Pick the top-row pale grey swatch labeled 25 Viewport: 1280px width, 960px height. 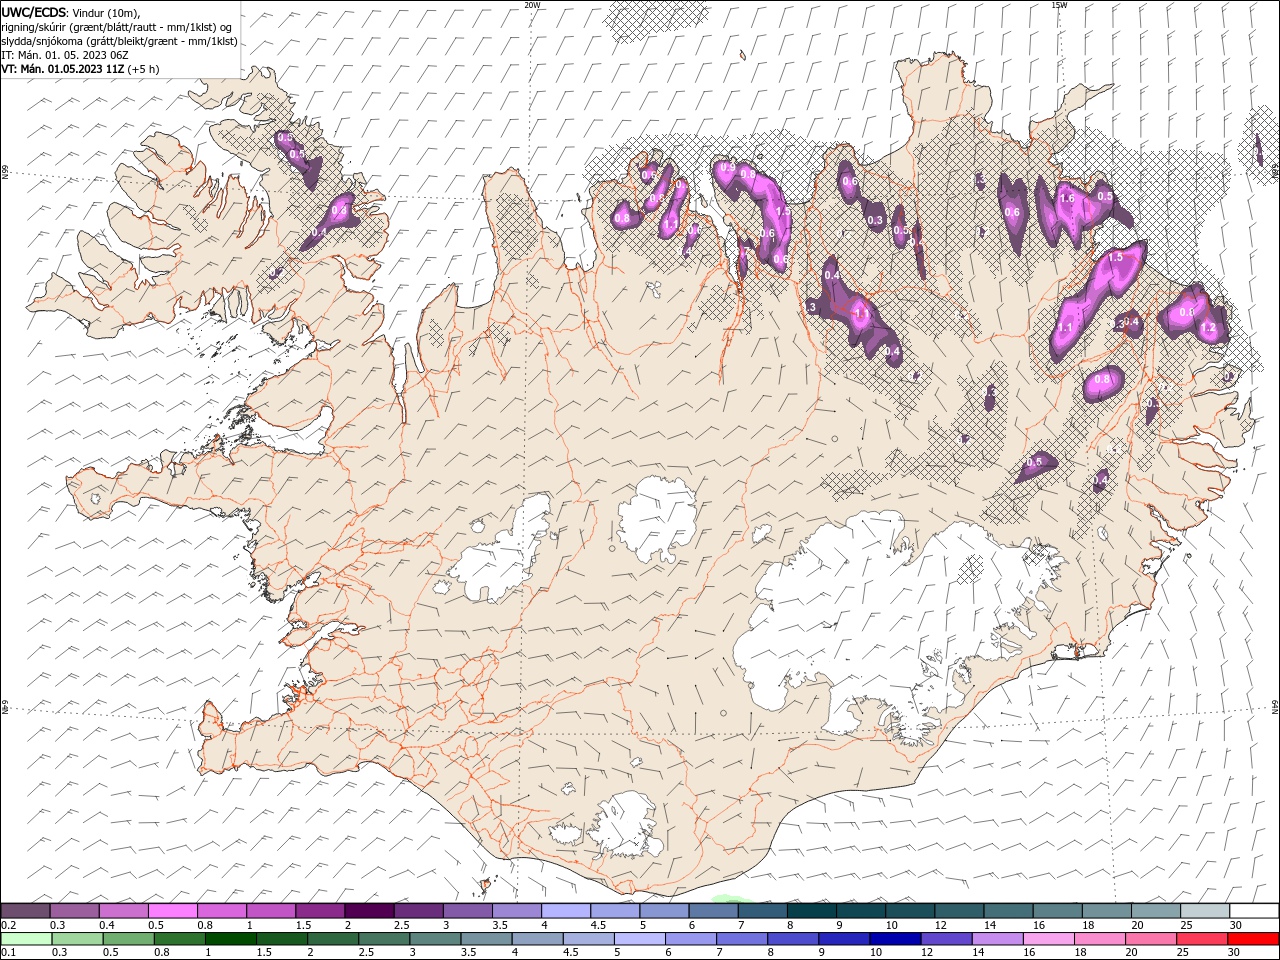click(x=1204, y=910)
